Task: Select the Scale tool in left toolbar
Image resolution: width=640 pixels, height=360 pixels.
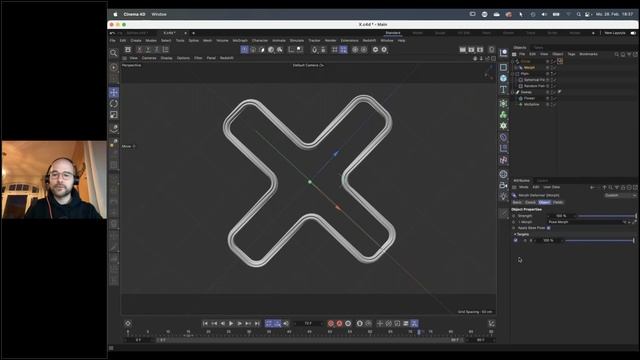Action: point(114,115)
